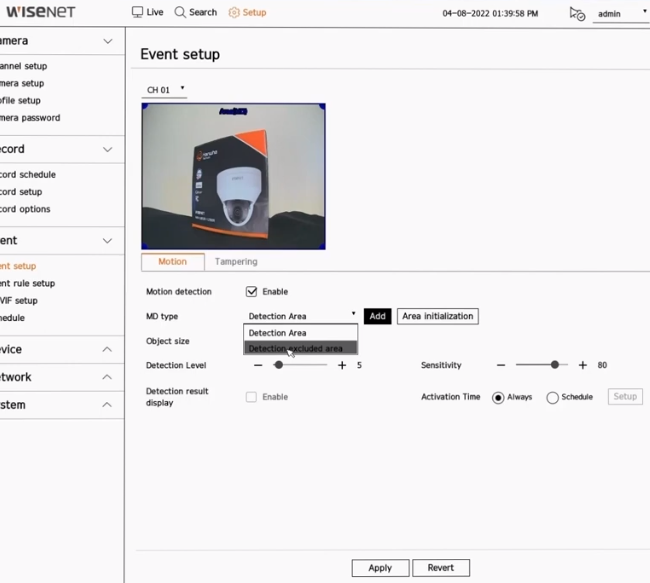Click the camera preview image

click(233, 176)
